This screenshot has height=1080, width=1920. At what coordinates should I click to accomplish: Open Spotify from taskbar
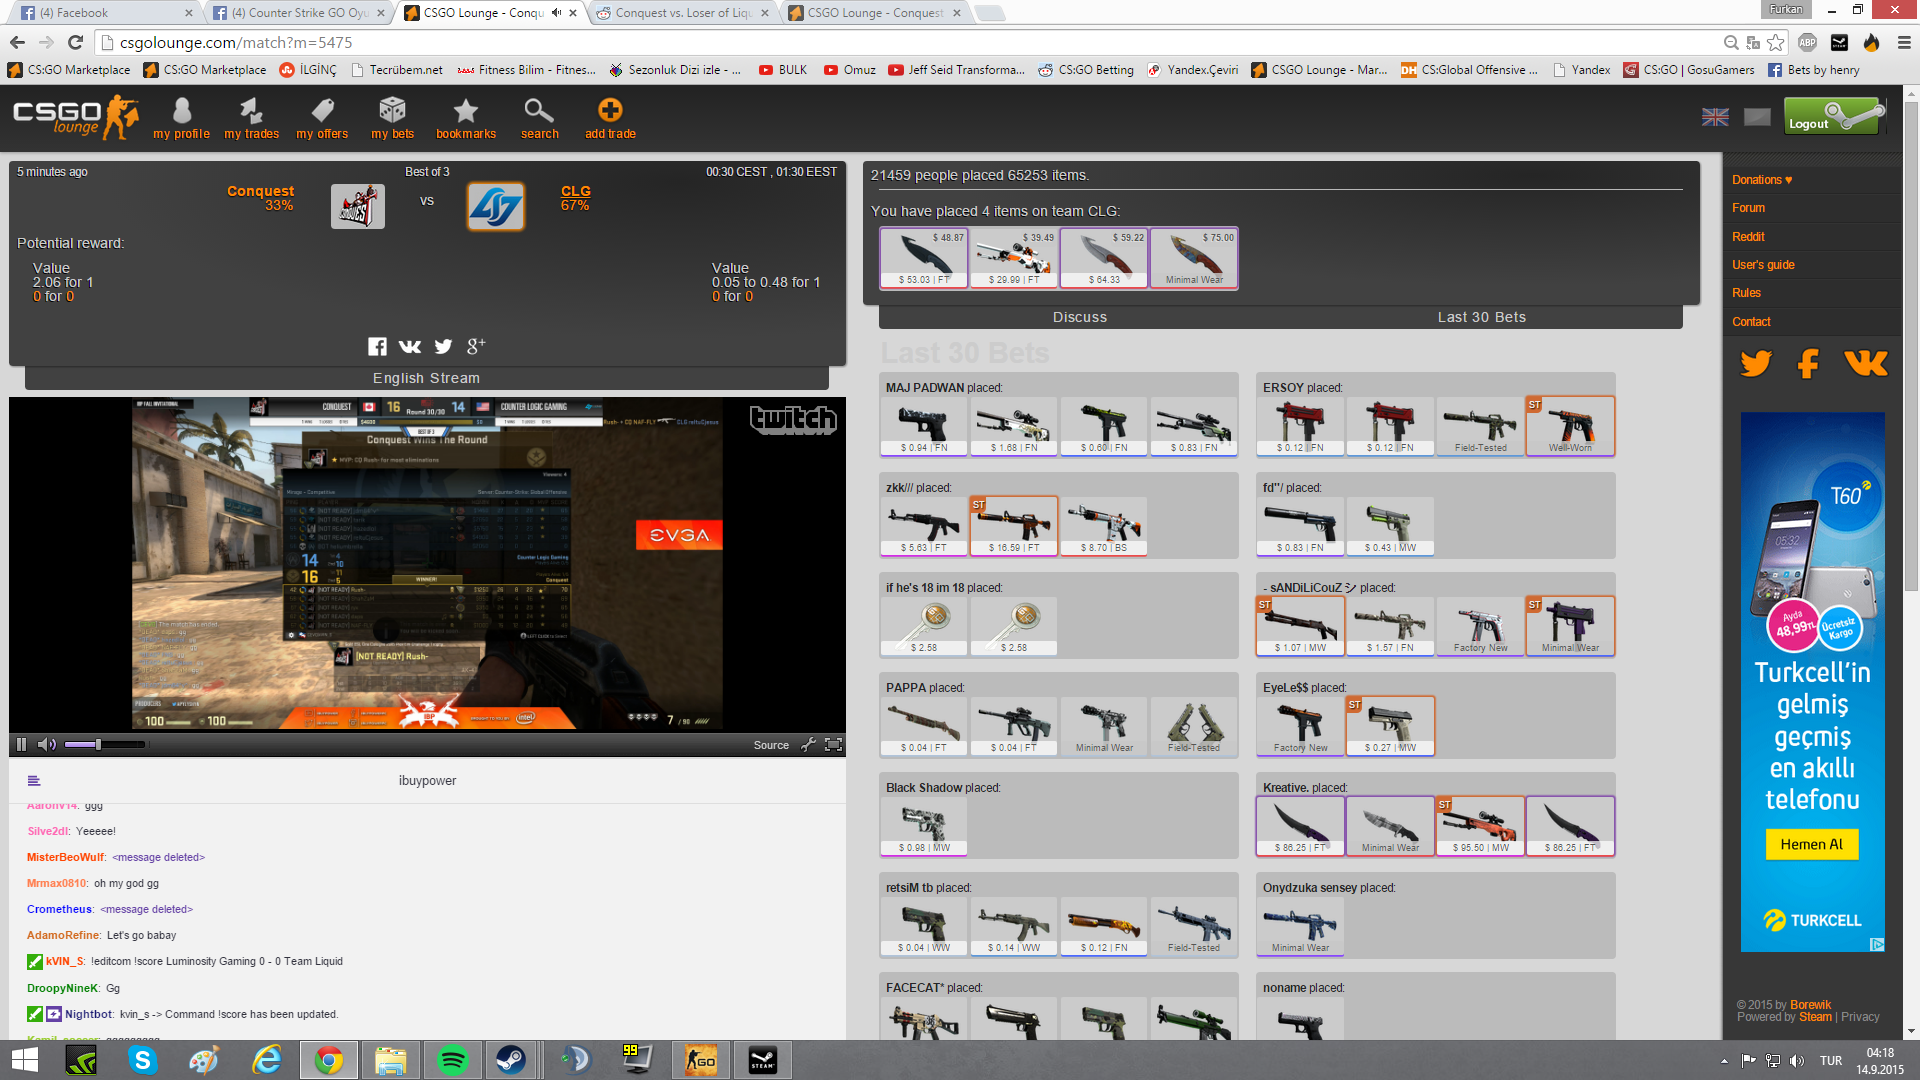click(x=452, y=1060)
